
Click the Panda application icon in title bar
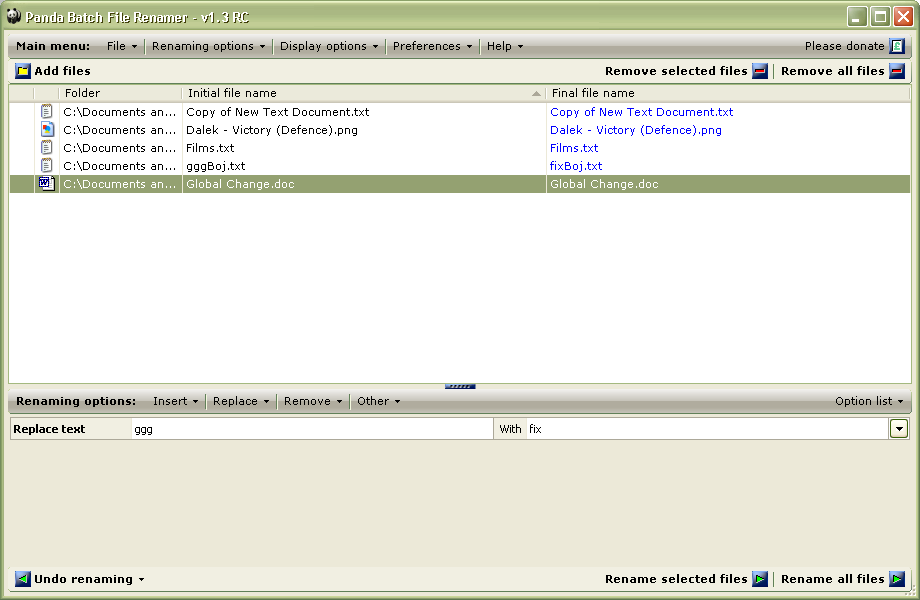(13, 16)
